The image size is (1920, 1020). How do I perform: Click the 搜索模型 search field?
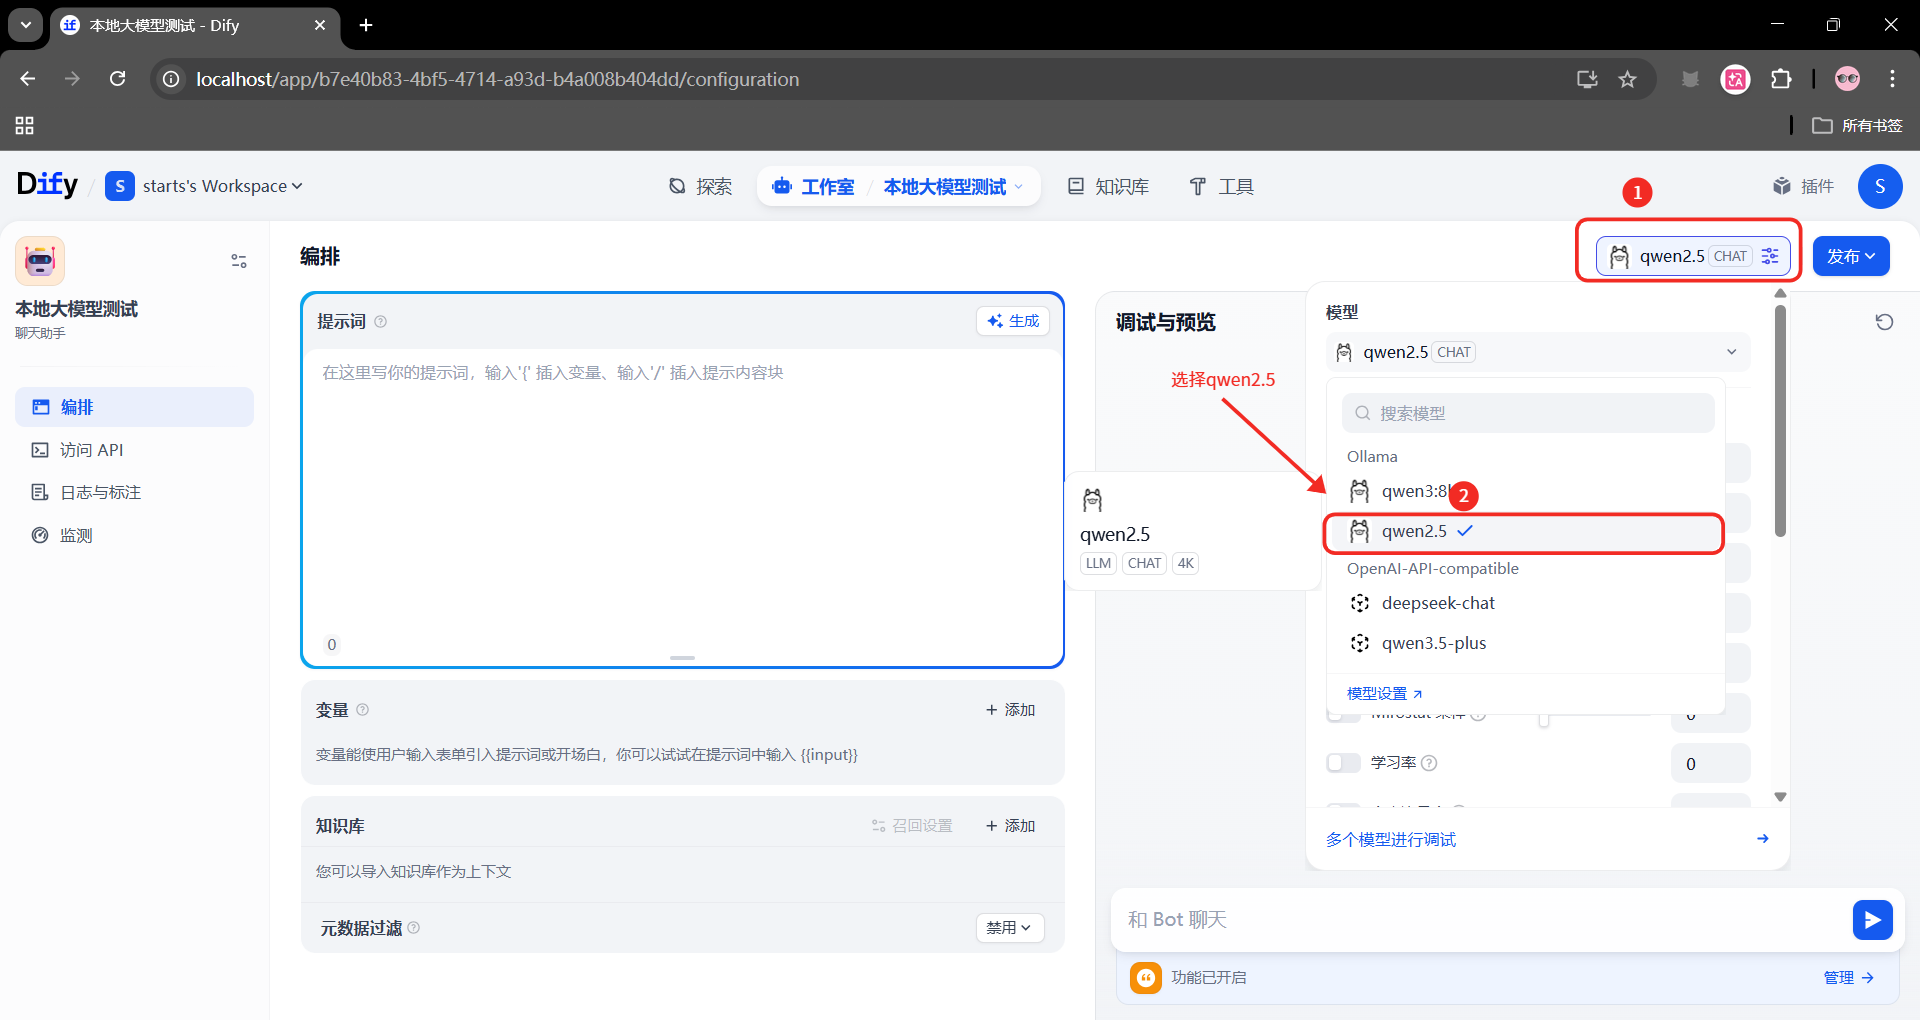pyautogui.click(x=1528, y=413)
